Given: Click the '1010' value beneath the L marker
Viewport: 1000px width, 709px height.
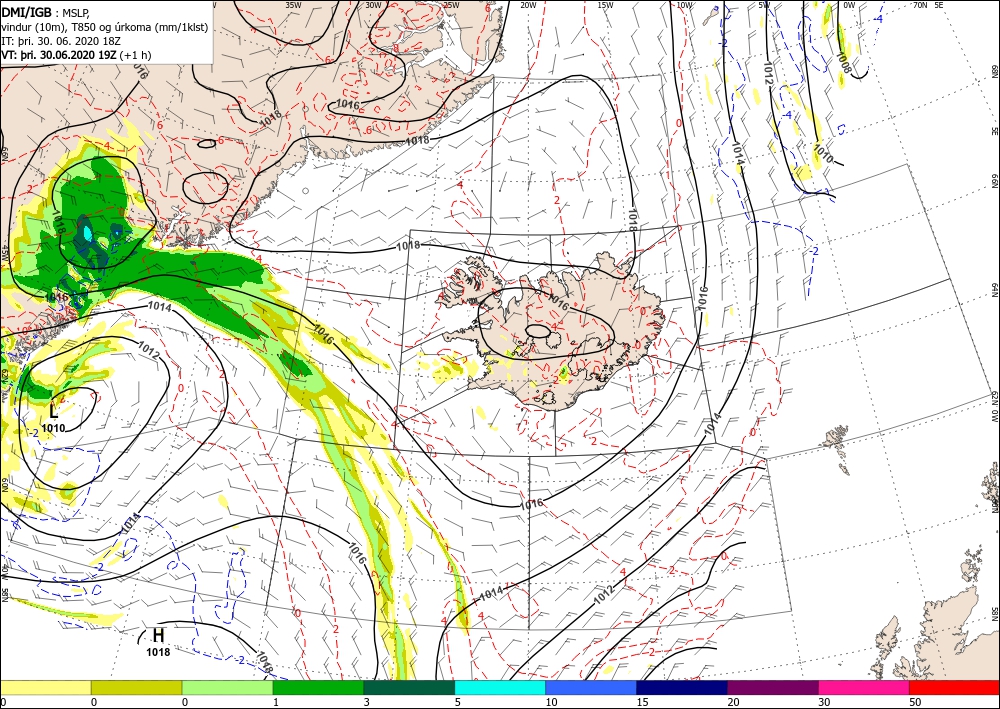Looking at the screenshot, I should [54, 428].
